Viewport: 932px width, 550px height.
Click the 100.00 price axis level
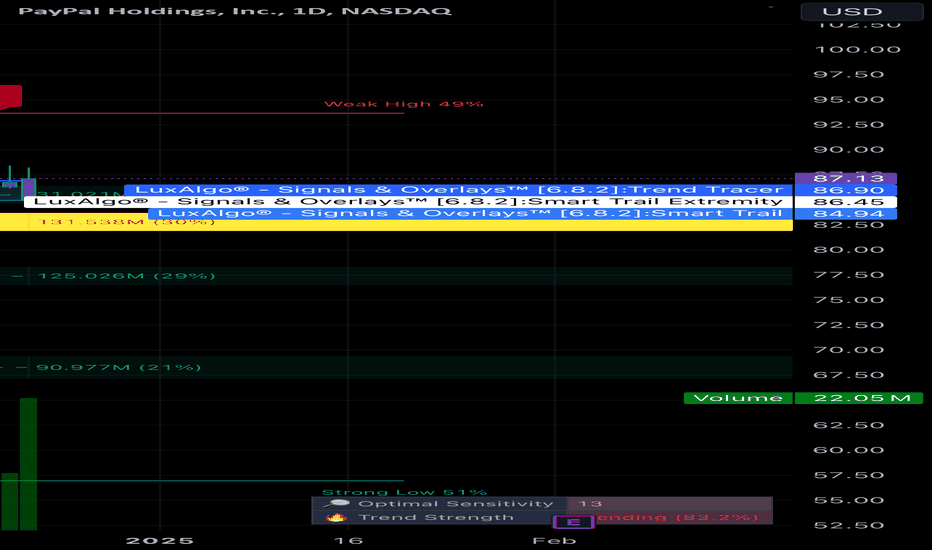click(x=858, y=49)
